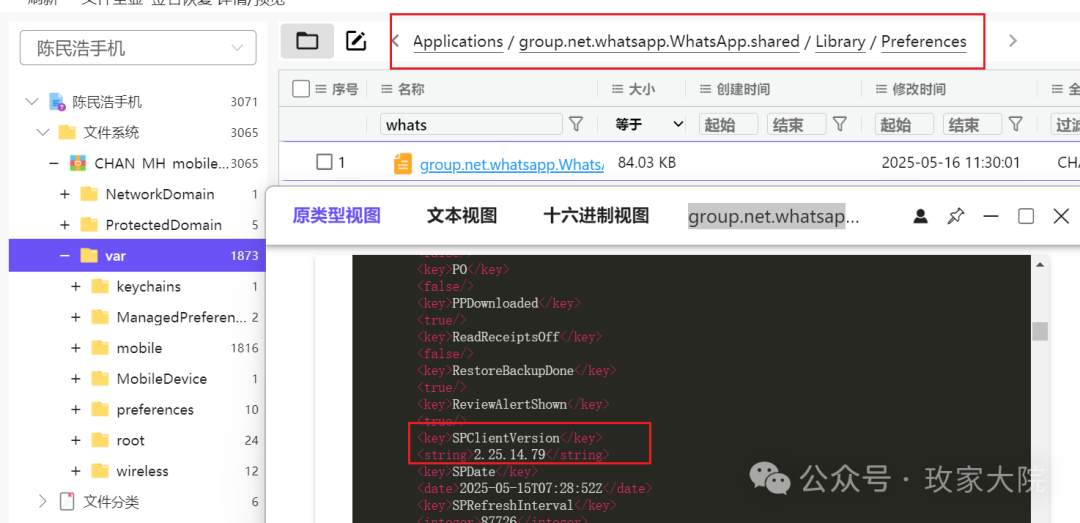Click the device icon next to 陈民浩手机 in tree
The image size is (1080, 523).
(56, 102)
